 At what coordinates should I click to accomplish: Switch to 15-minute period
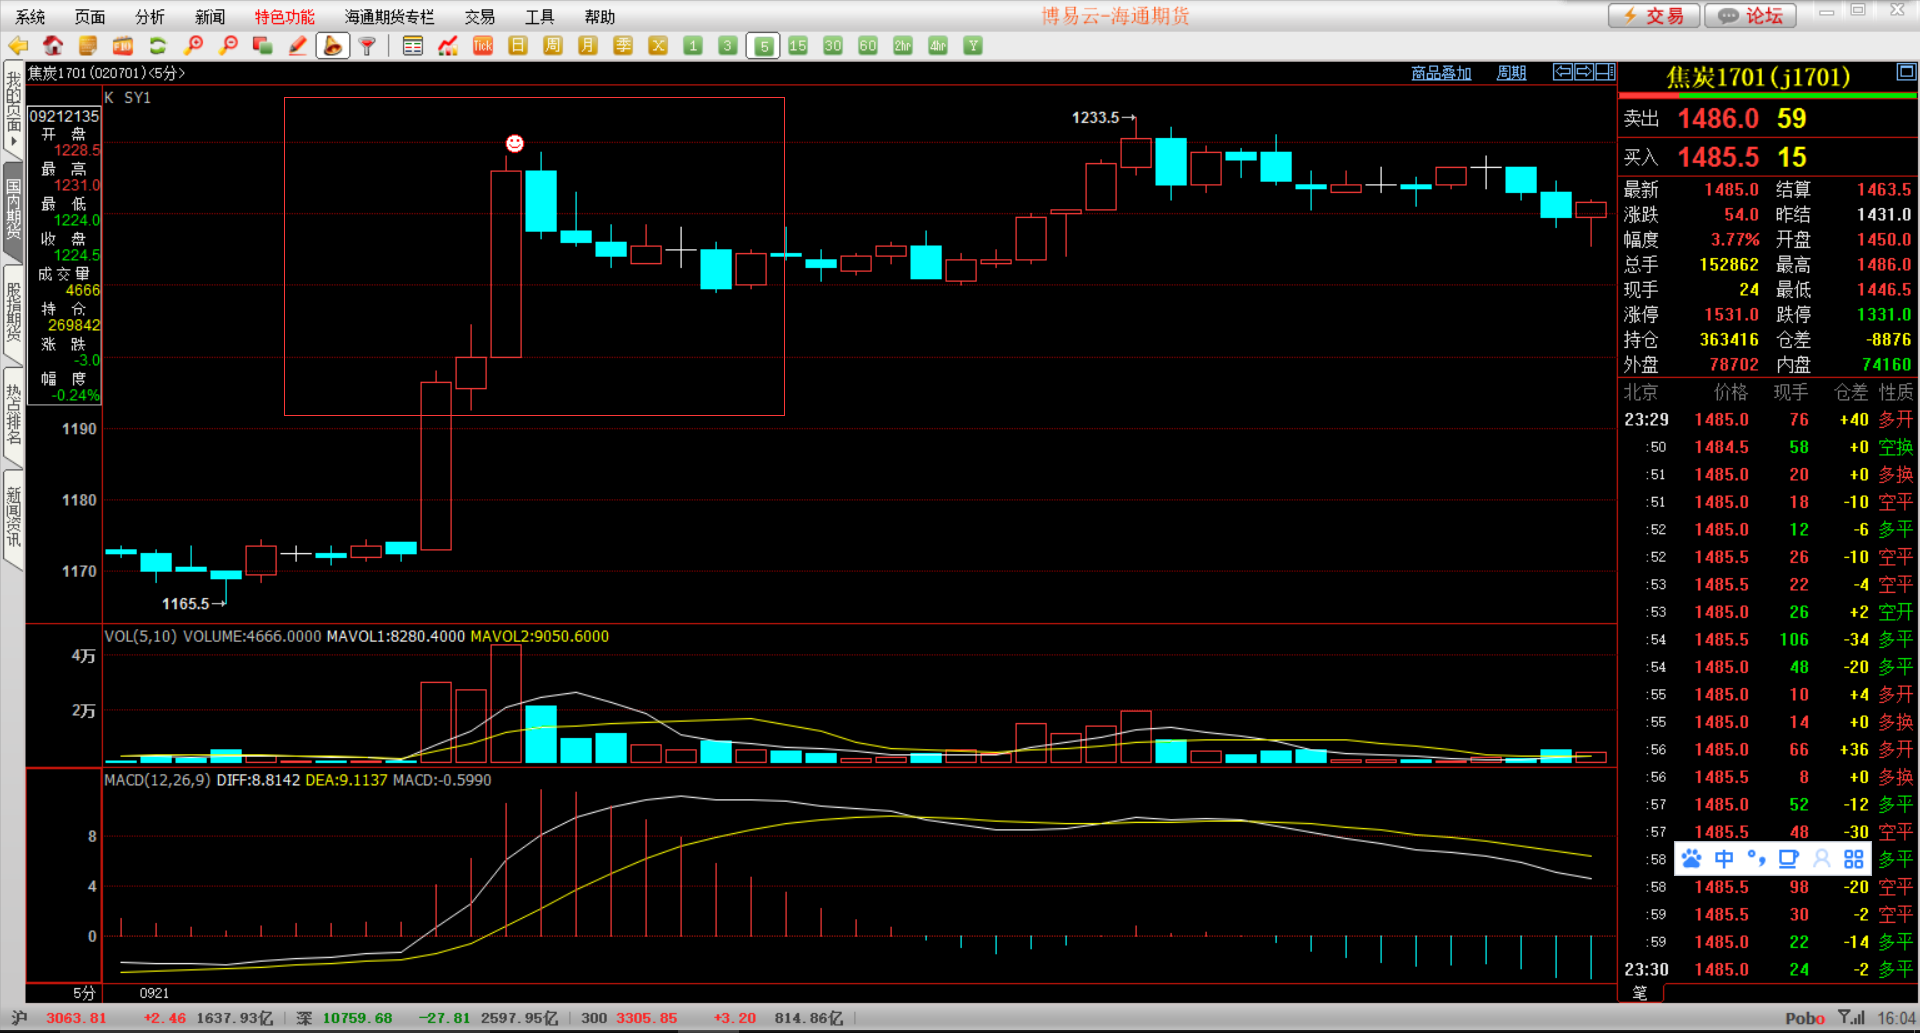coord(797,46)
